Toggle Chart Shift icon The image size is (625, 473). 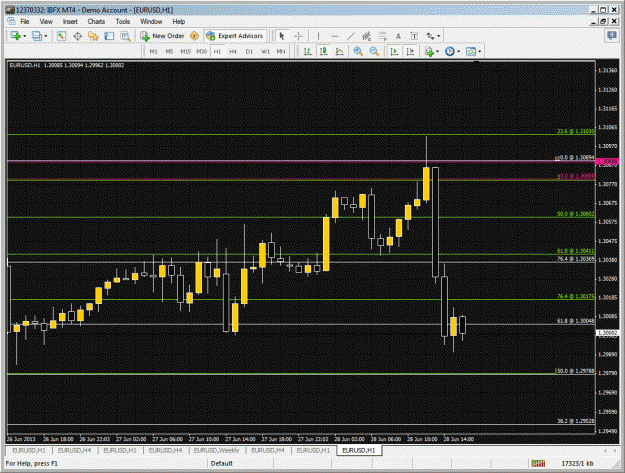coord(410,51)
